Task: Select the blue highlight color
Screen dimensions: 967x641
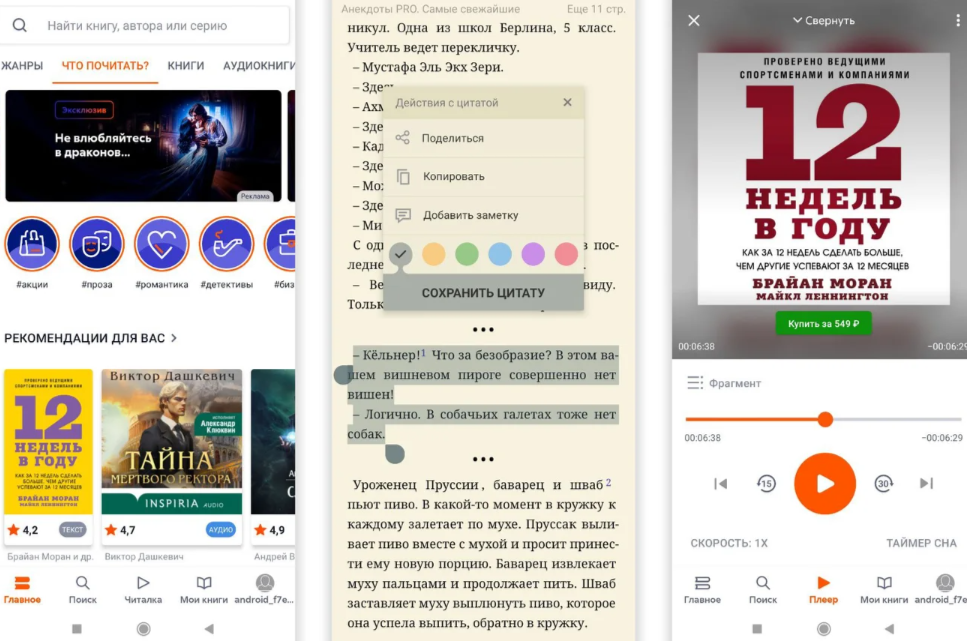Action: click(500, 254)
